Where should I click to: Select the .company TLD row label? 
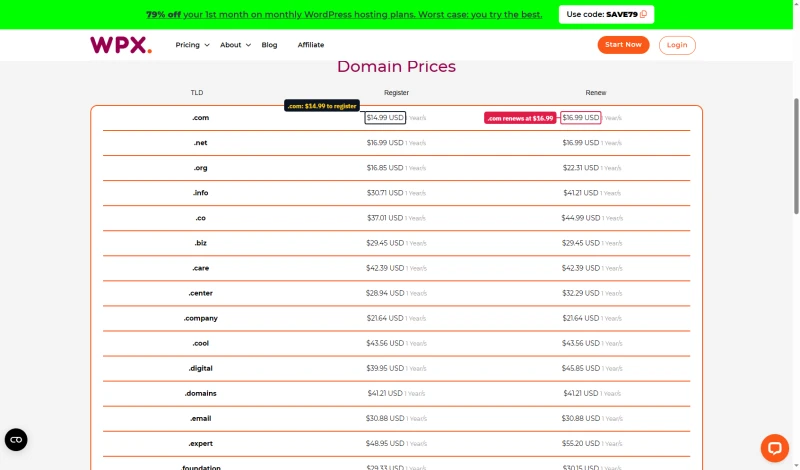tap(201, 318)
